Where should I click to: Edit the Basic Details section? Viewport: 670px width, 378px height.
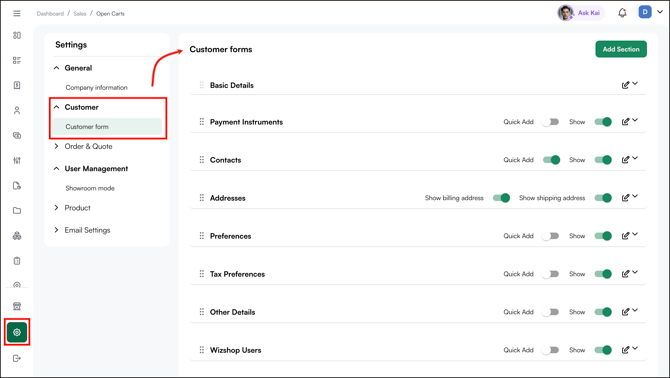[625, 85]
